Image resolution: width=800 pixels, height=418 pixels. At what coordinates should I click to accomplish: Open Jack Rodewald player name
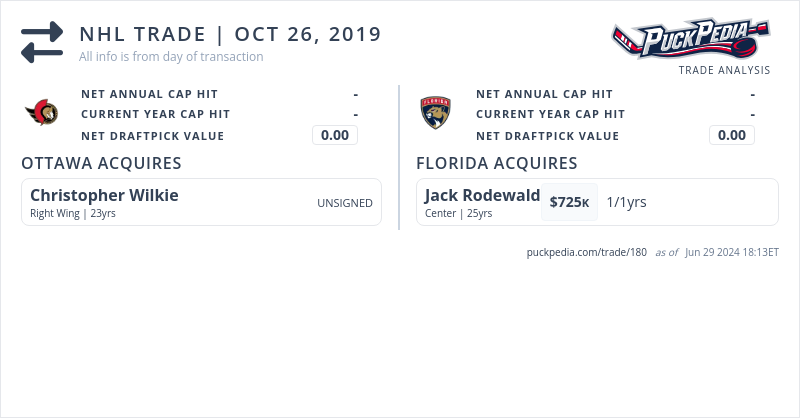point(482,195)
